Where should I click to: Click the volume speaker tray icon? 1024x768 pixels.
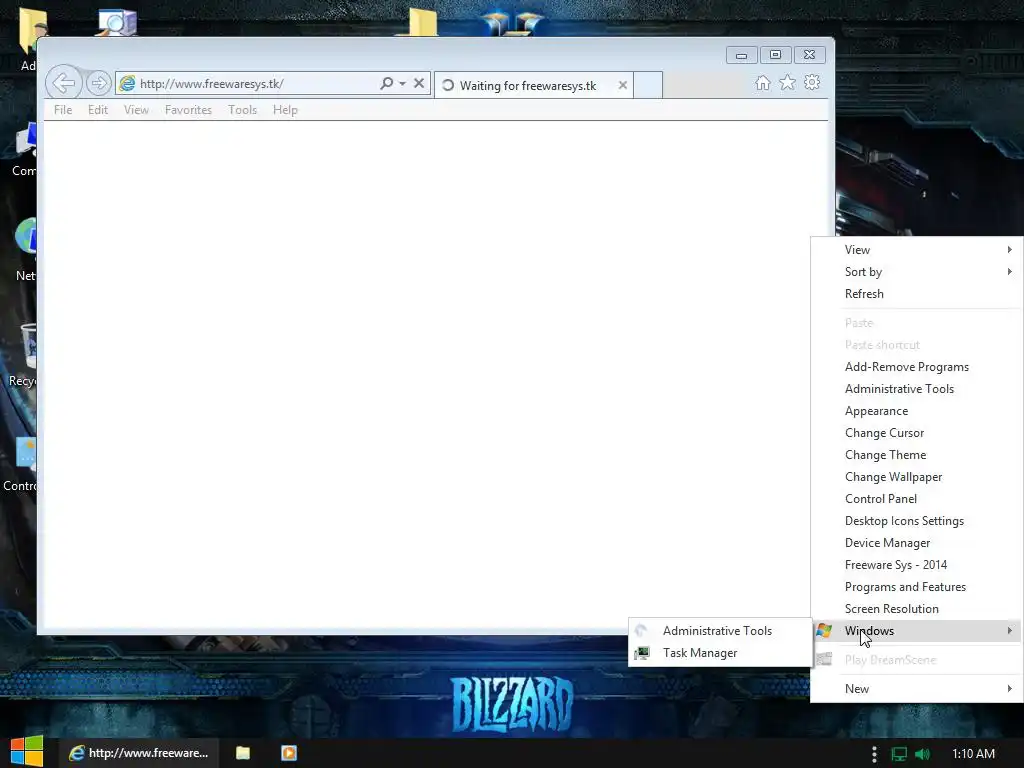[x=922, y=754]
